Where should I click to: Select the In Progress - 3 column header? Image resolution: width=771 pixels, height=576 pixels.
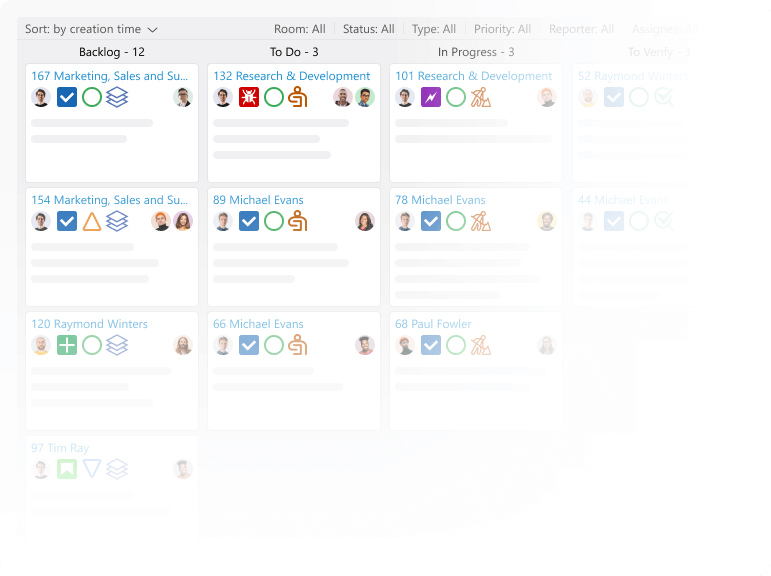click(476, 52)
